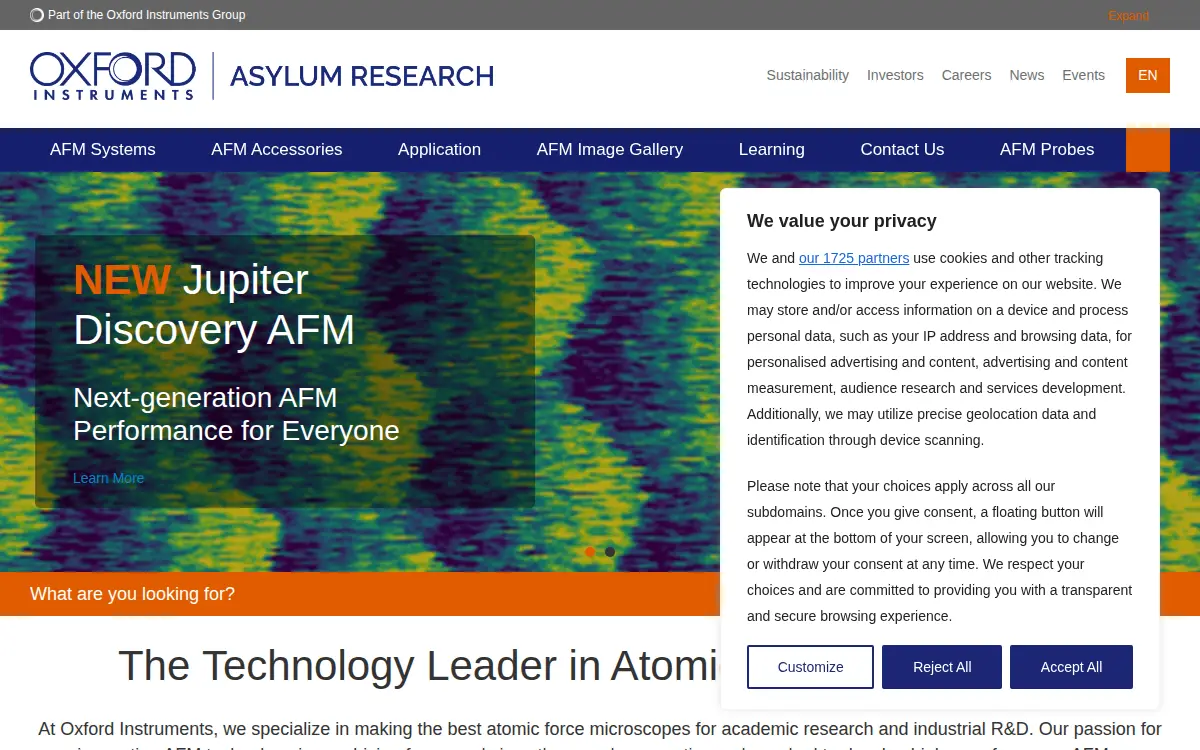The height and width of the screenshot is (750, 1200).
Task: Open the AFM Systems menu
Action: 103,150
